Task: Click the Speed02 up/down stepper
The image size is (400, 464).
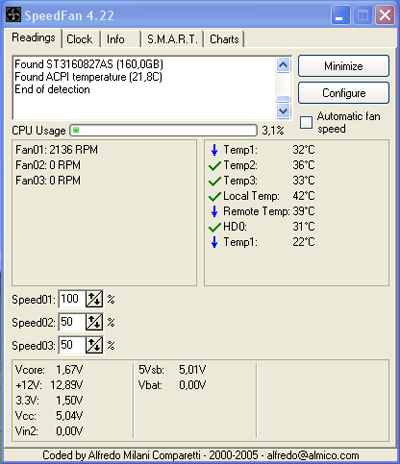Action: (94, 322)
